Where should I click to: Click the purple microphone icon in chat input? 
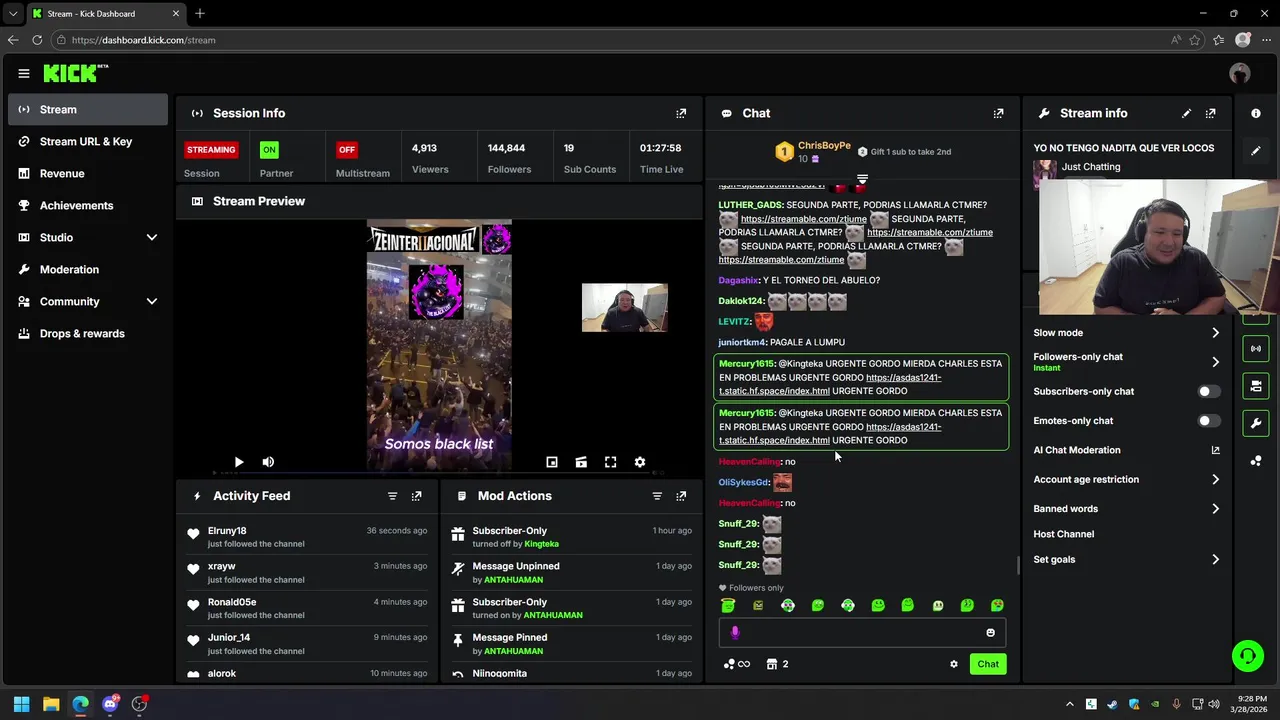click(735, 632)
